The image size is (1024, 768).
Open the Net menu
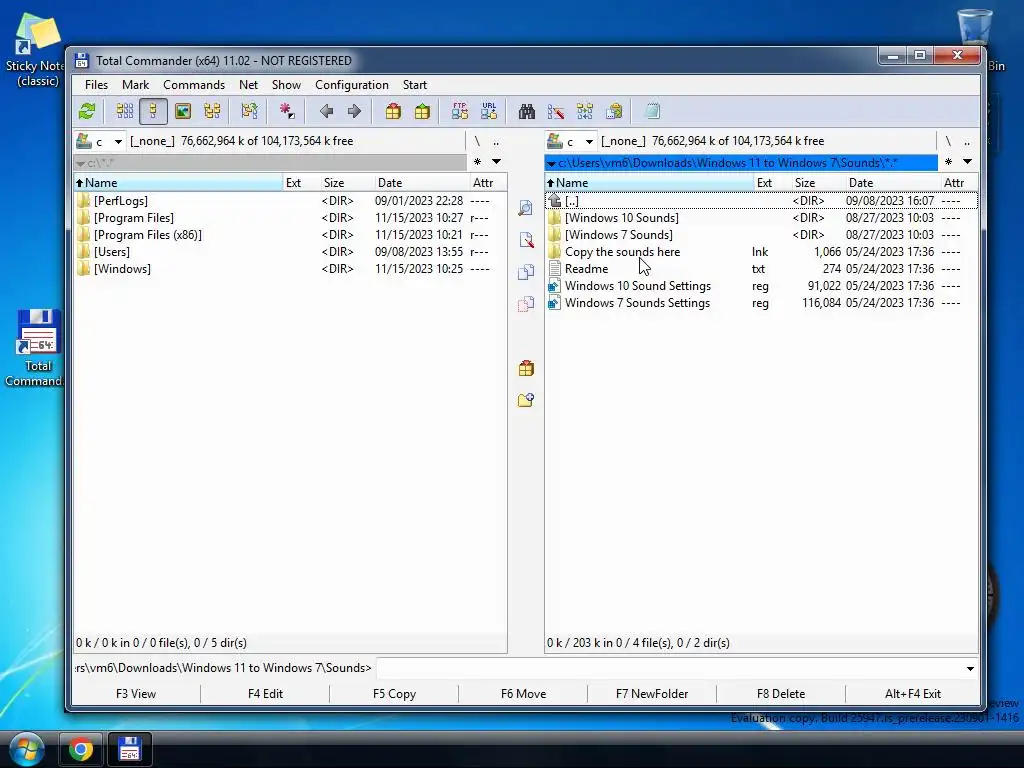pos(248,85)
